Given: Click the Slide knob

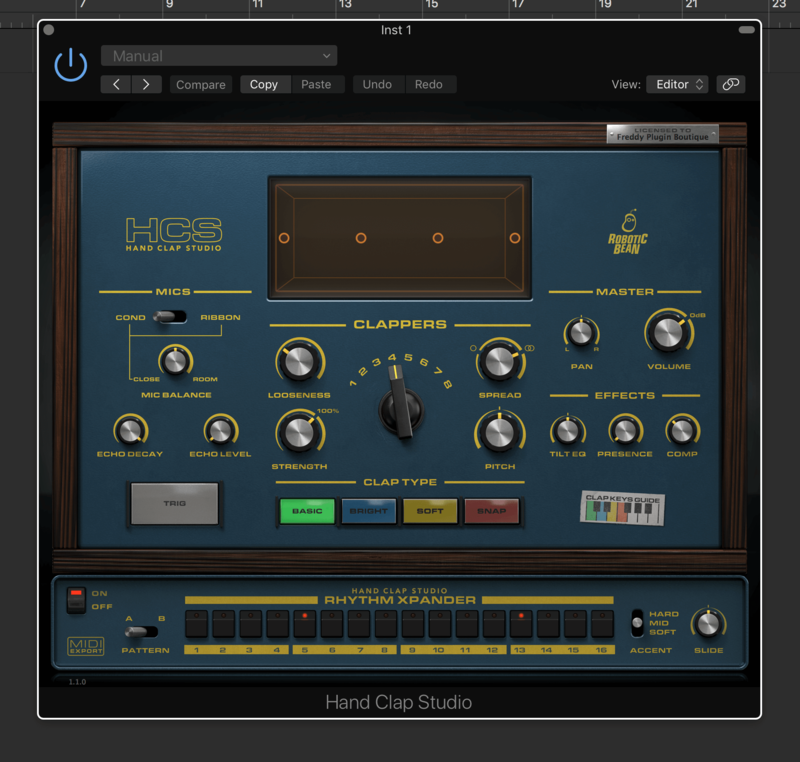Looking at the screenshot, I should click(x=708, y=624).
